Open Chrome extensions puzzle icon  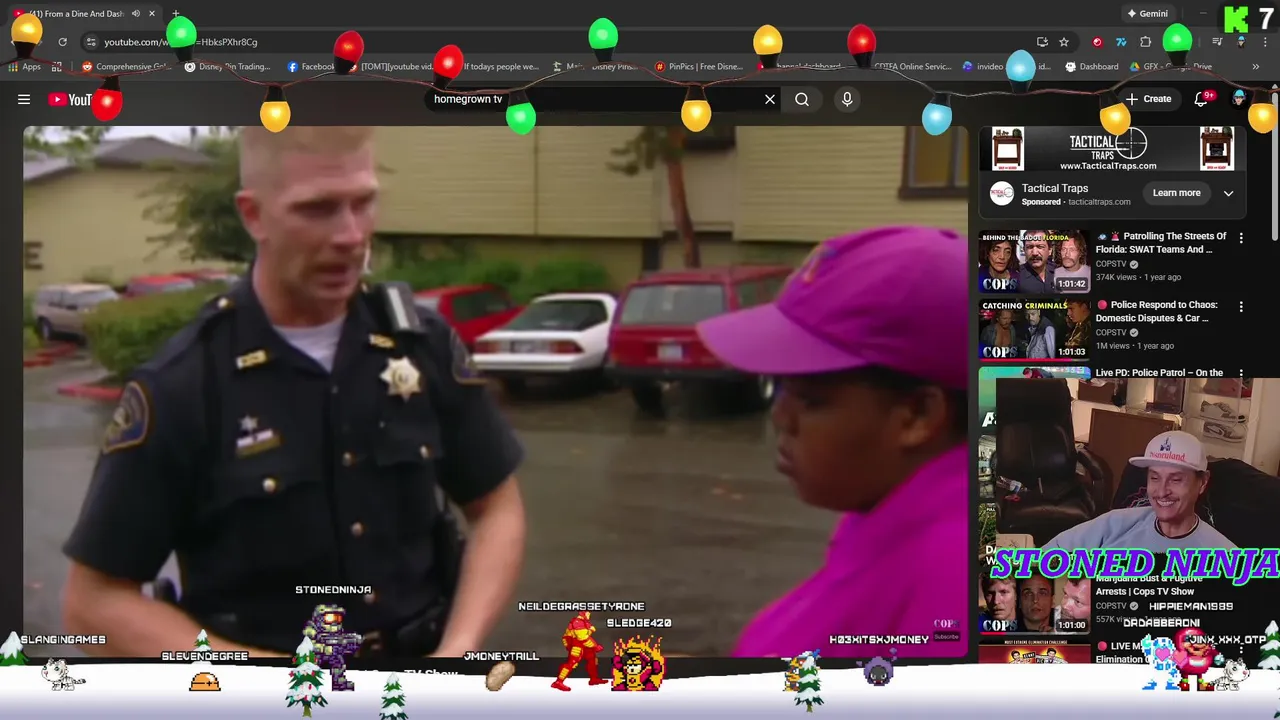click(1146, 42)
